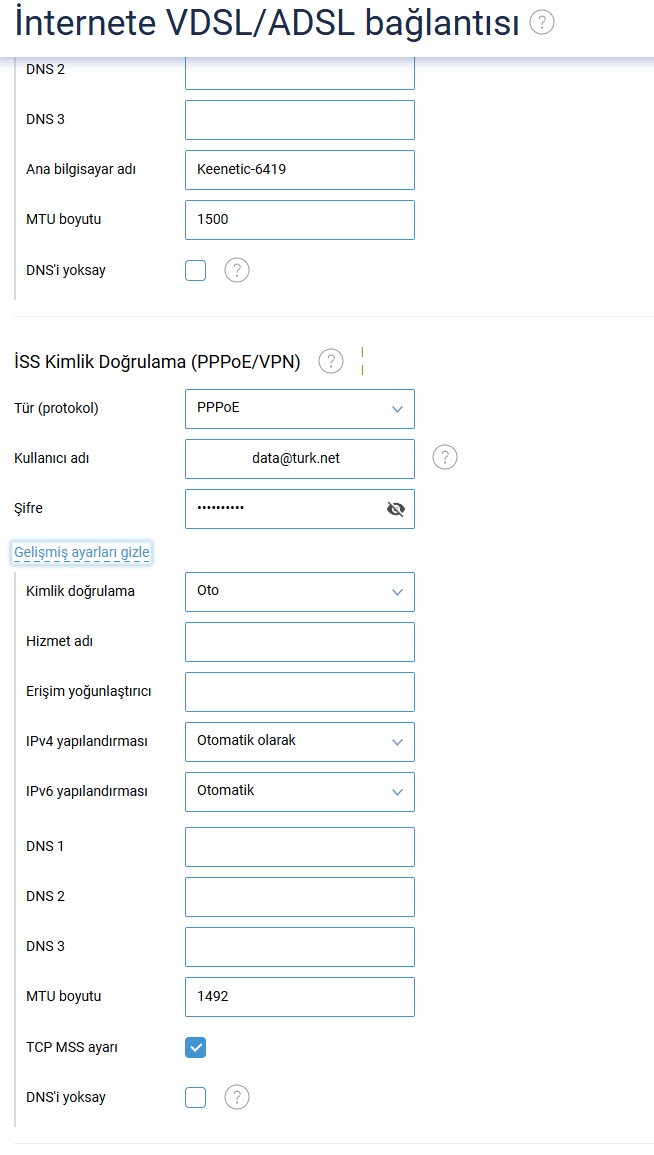Image resolution: width=654 pixels, height=1155 pixels.
Task: Open IPv4 yapılandırması dropdown
Action: (300, 742)
